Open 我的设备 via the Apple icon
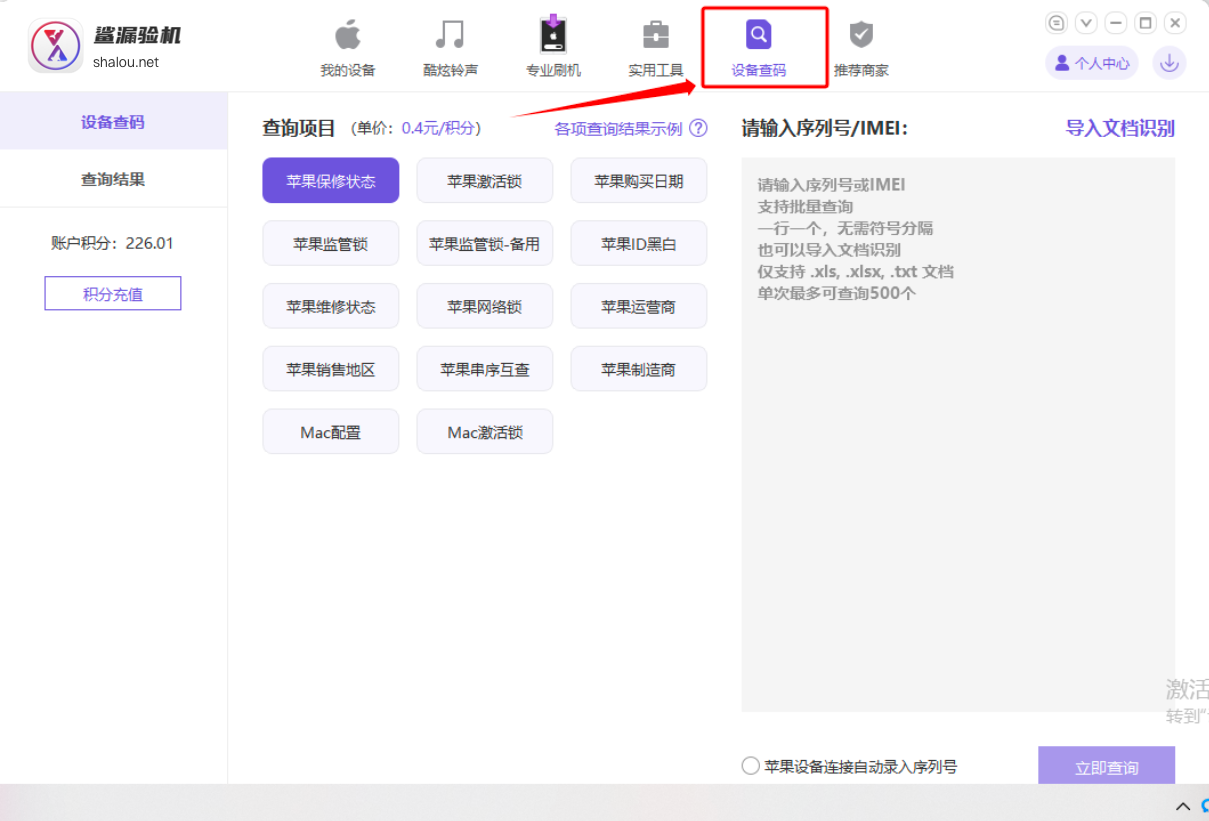This screenshot has width=1209, height=821. 348,36
